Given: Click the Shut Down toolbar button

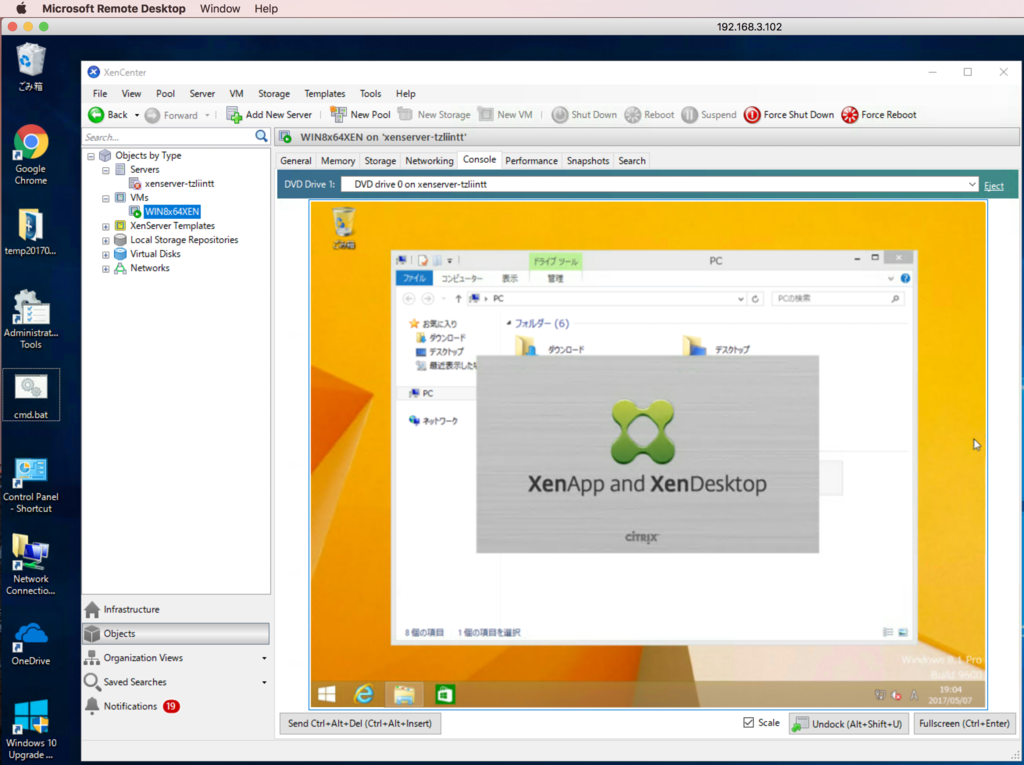Looking at the screenshot, I should click(x=584, y=115).
